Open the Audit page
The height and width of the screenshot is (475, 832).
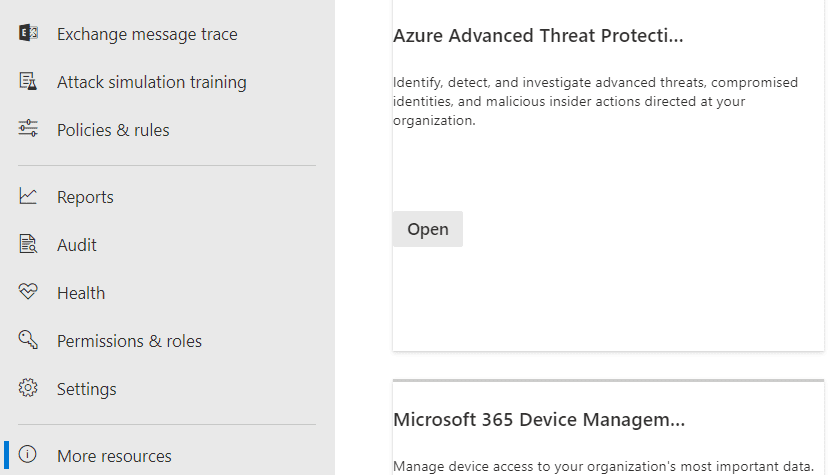tap(77, 245)
